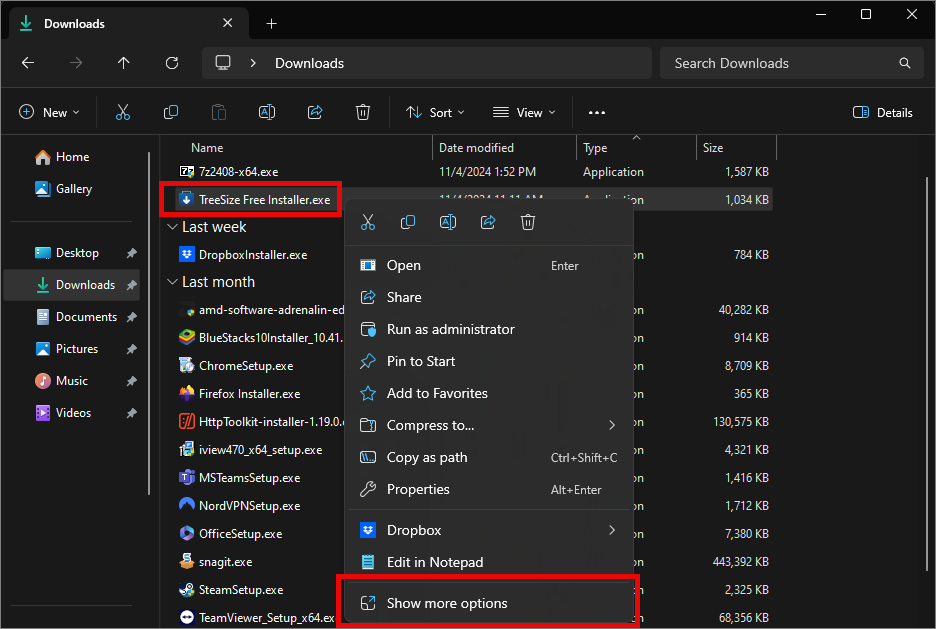Open the Sort dropdown
The image size is (936, 629).
pyautogui.click(x=435, y=112)
